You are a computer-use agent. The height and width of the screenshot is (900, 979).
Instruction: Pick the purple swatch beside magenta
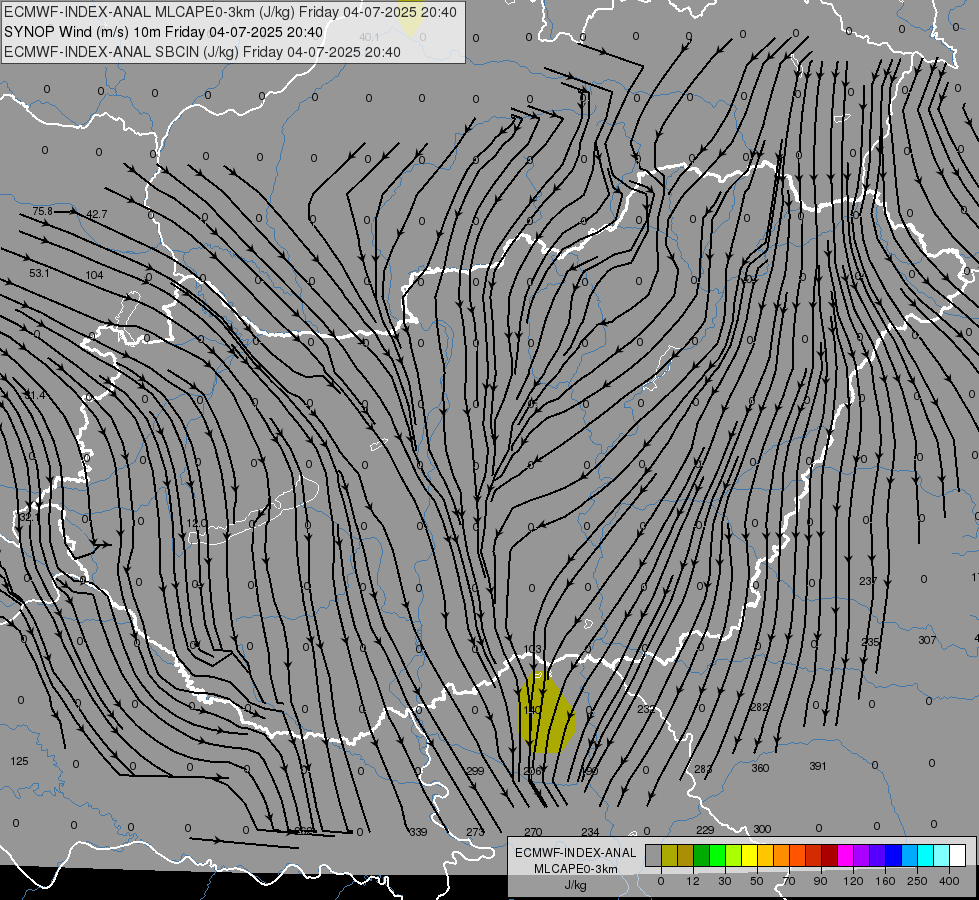(x=862, y=855)
